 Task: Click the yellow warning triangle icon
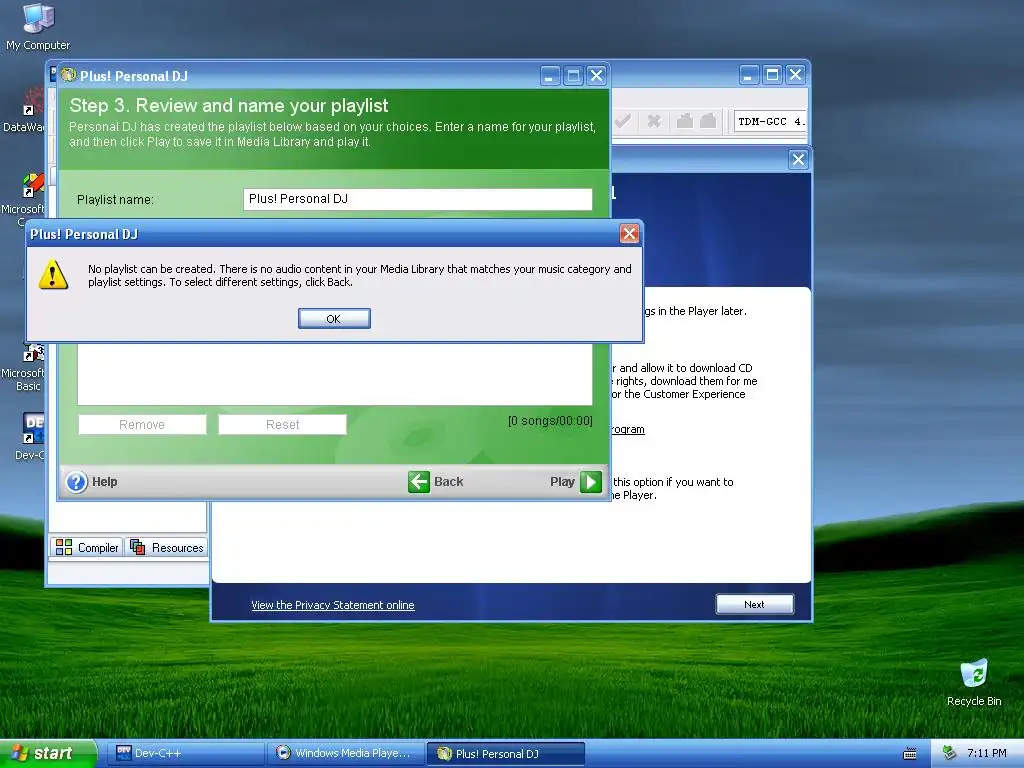(53, 274)
